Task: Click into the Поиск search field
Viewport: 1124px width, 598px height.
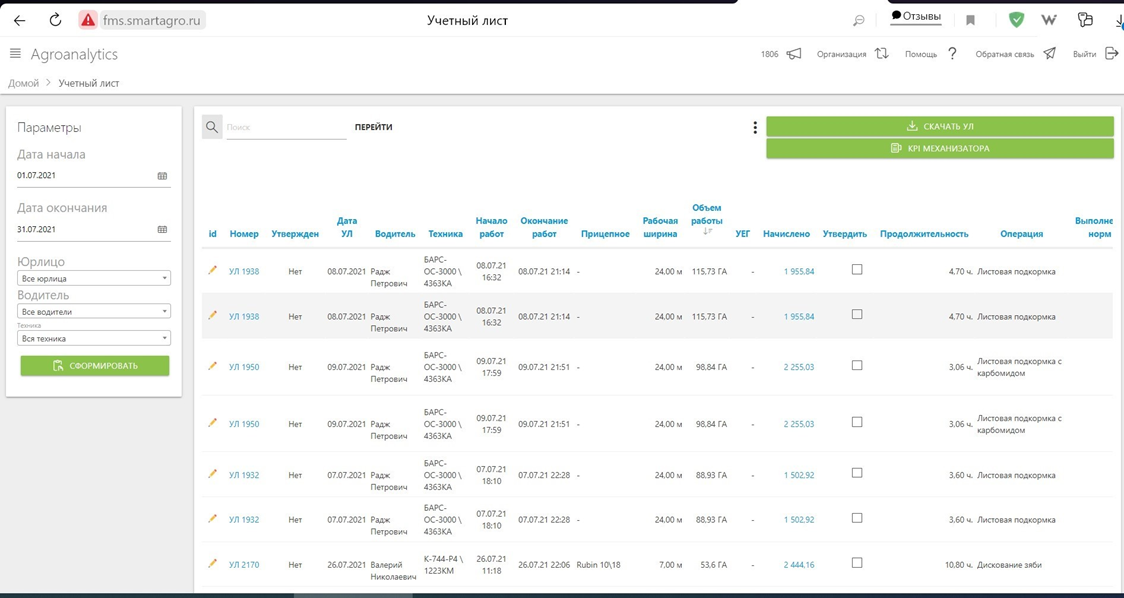Action: (285, 128)
